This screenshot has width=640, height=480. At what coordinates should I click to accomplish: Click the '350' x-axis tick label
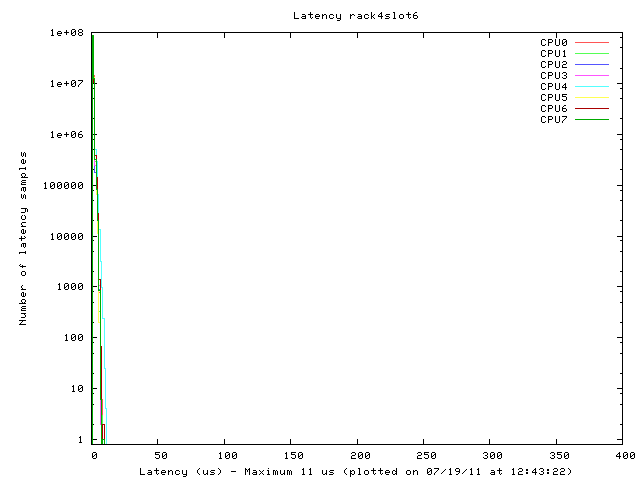click(560, 456)
